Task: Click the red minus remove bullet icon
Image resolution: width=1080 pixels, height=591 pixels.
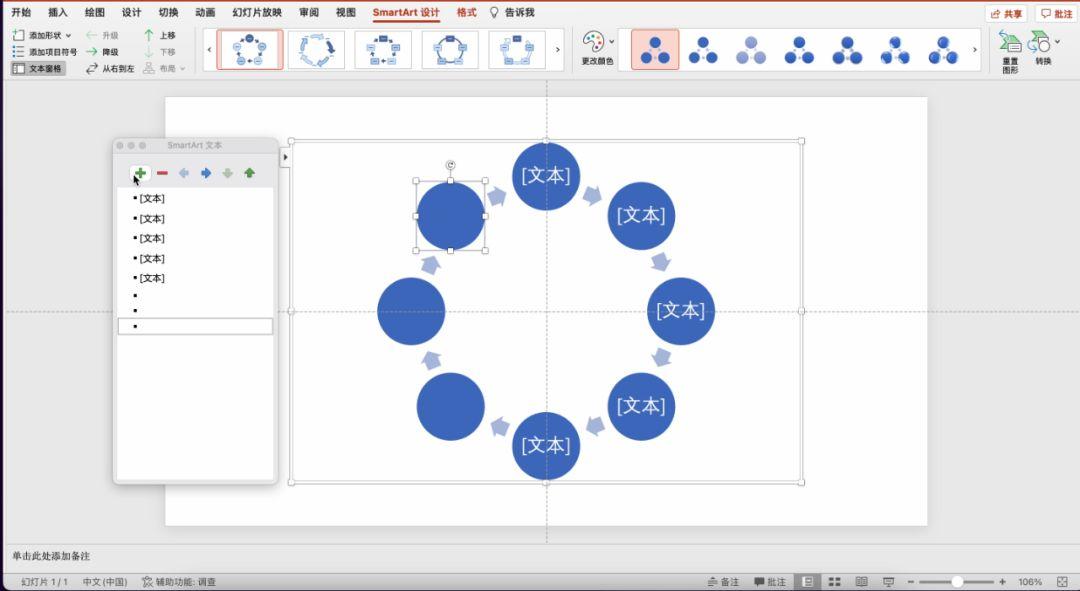Action: click(x=162, y=173)
